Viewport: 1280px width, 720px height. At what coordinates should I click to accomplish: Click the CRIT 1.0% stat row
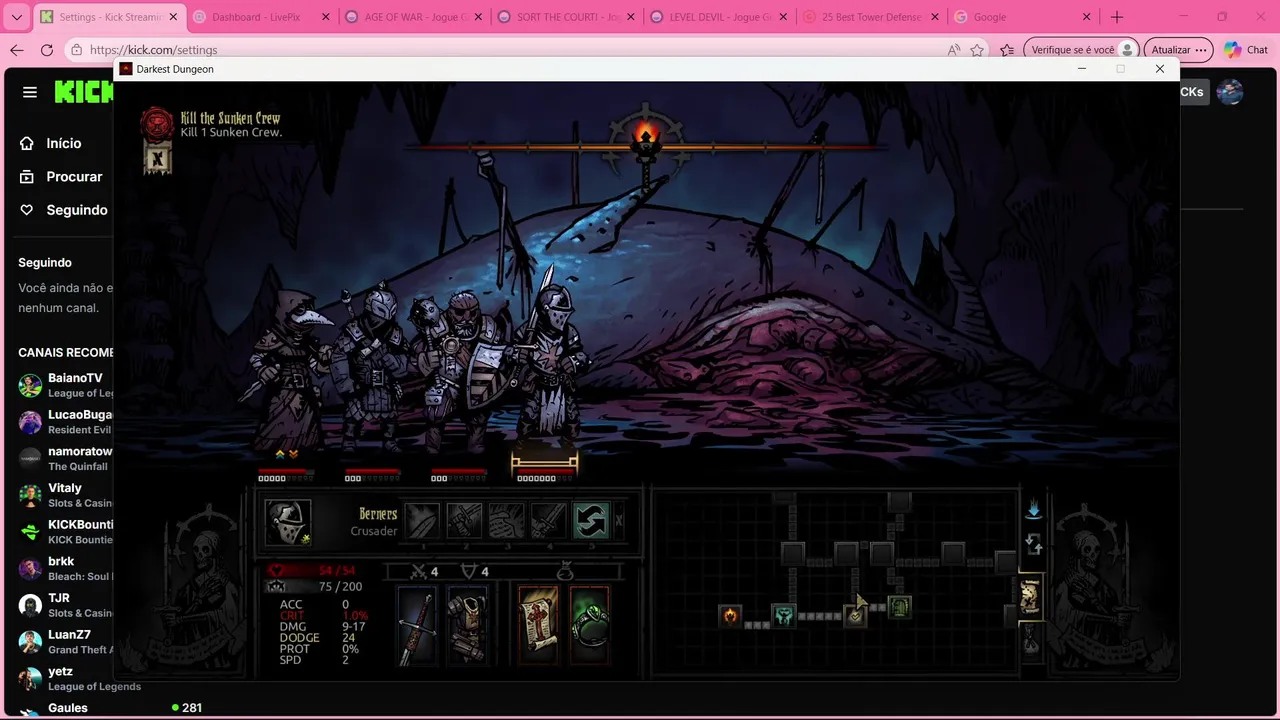click(323, 616)
